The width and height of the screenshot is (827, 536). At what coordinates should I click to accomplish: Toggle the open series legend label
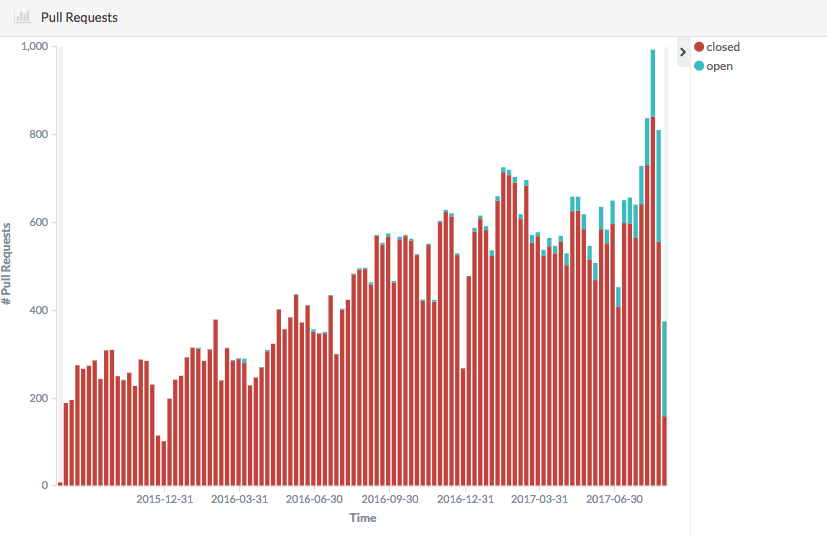(719, 66)
